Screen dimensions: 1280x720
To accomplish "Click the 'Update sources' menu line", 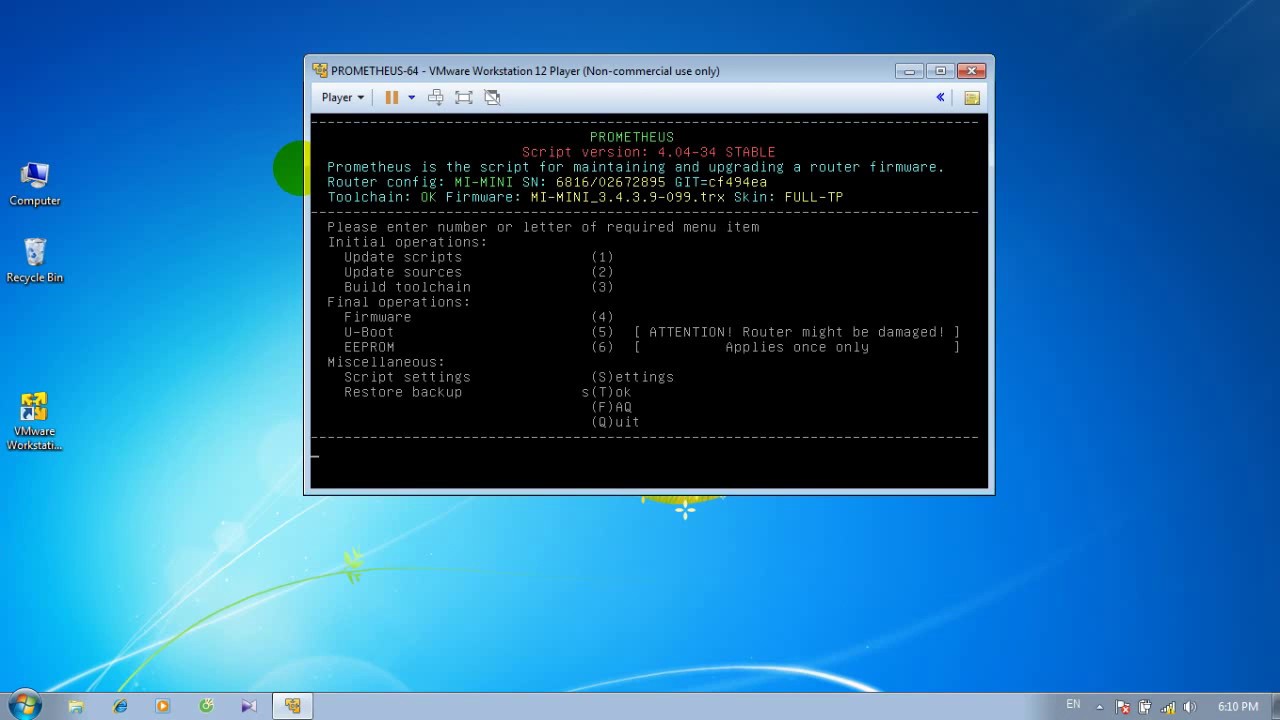I will tap(478, 272).
